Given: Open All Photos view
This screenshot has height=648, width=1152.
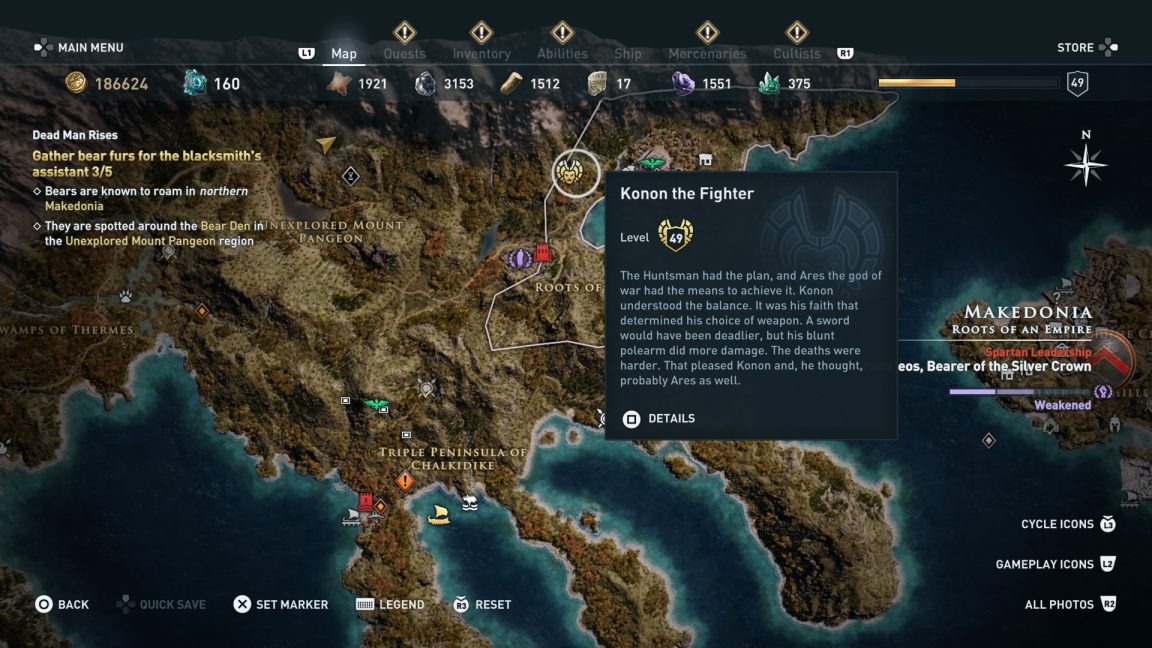Looking at the screenshot, I should tap(1070, 605).
